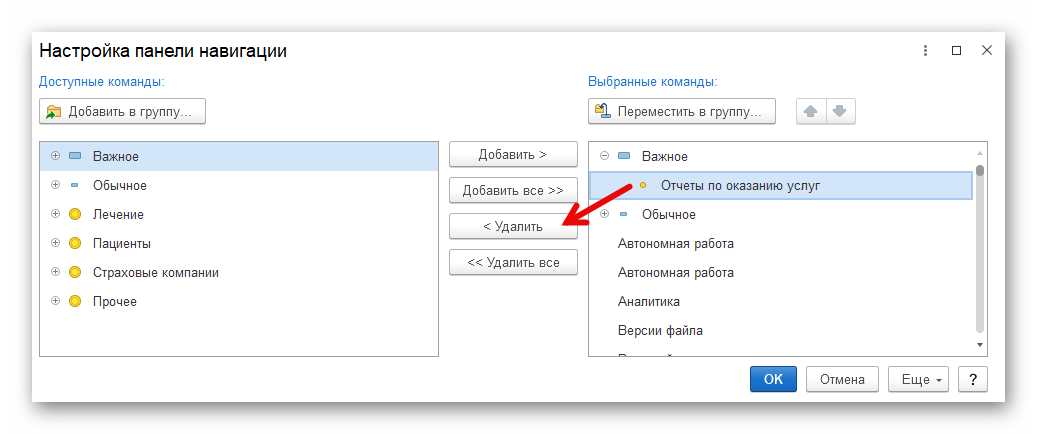This screenshot has width=1037, height=434.
Task: Select Страховые компании text in available list
Action: pos(155,272)
